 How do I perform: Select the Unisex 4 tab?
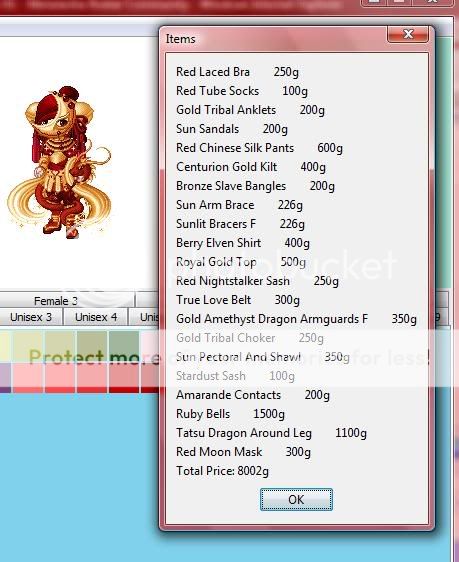96,317
